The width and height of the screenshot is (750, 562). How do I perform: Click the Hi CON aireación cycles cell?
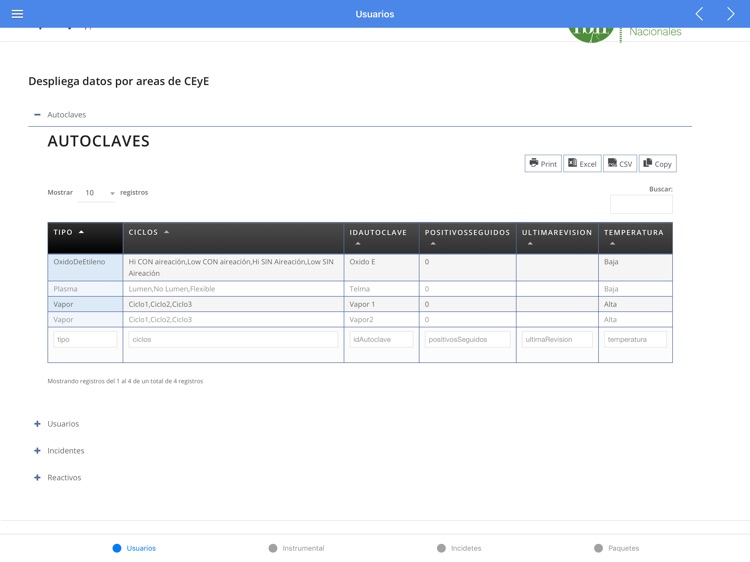pyautogui.click(x=233, y=267)
